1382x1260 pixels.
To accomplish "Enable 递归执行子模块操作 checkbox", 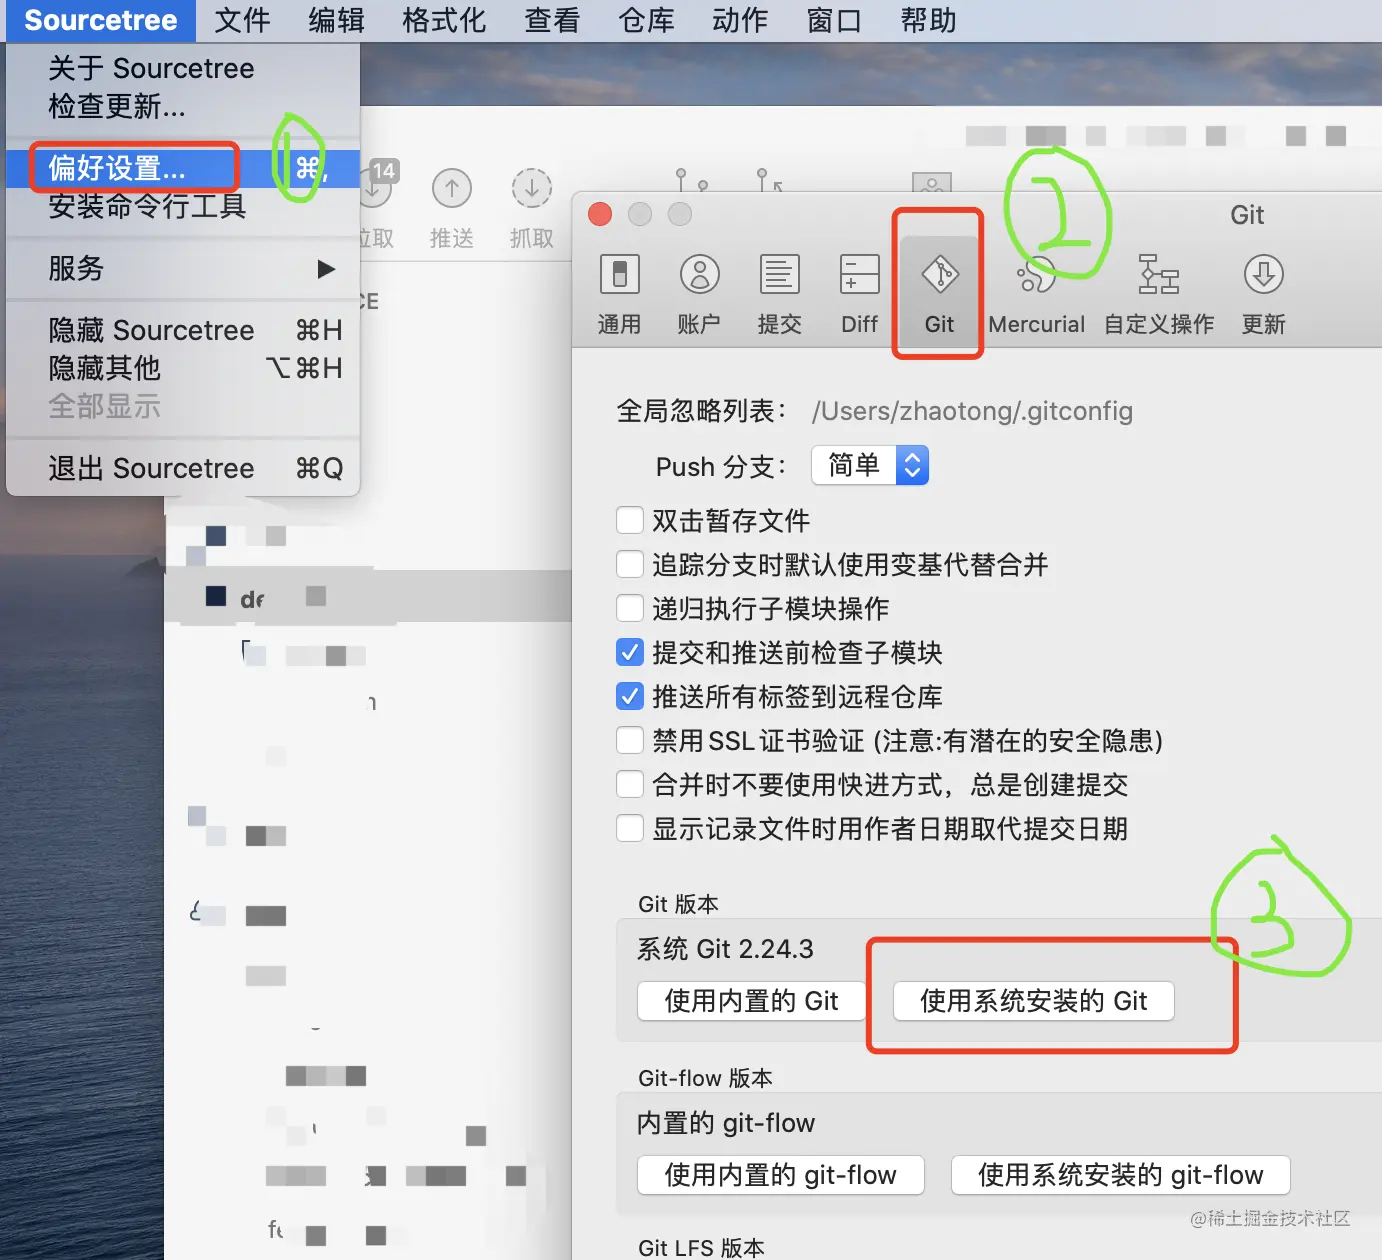I will tap(629, 608).
